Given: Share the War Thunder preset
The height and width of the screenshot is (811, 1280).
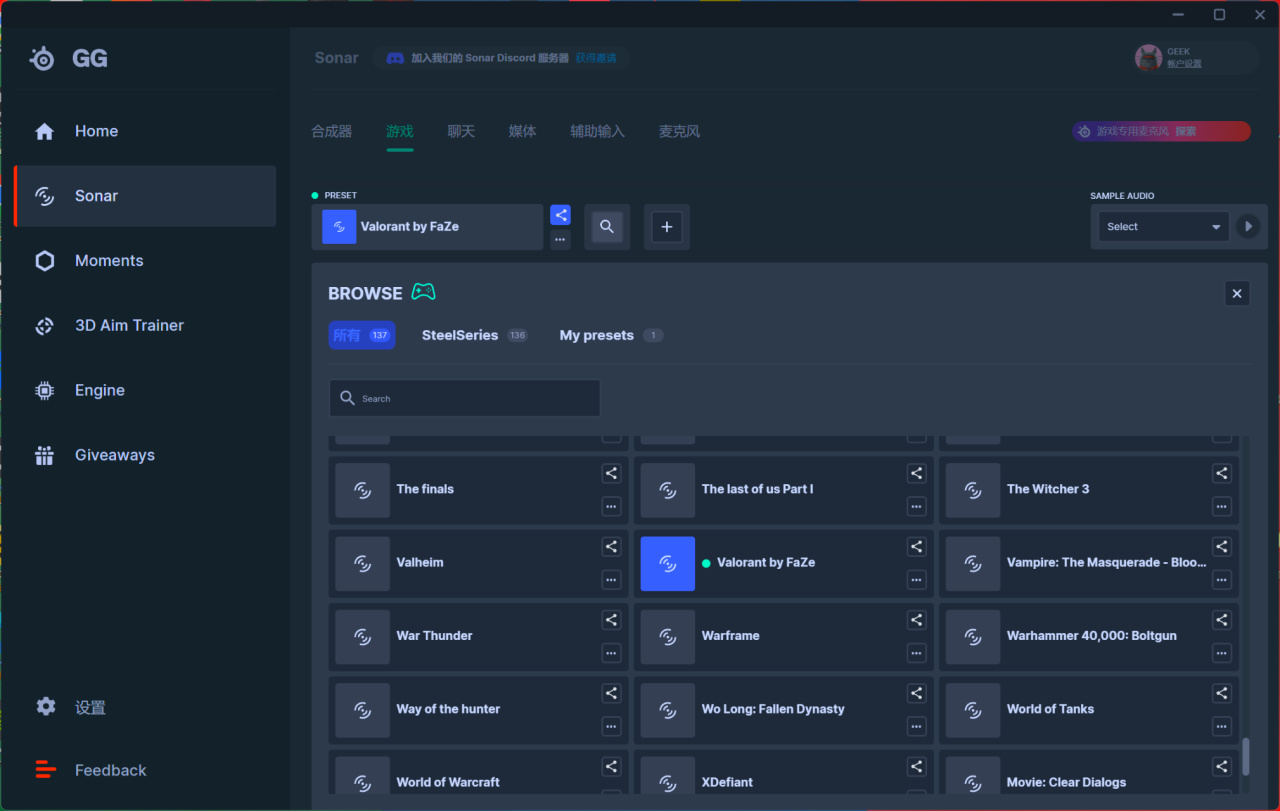Looking at the screenshot, I should click(x=611, y=620).
